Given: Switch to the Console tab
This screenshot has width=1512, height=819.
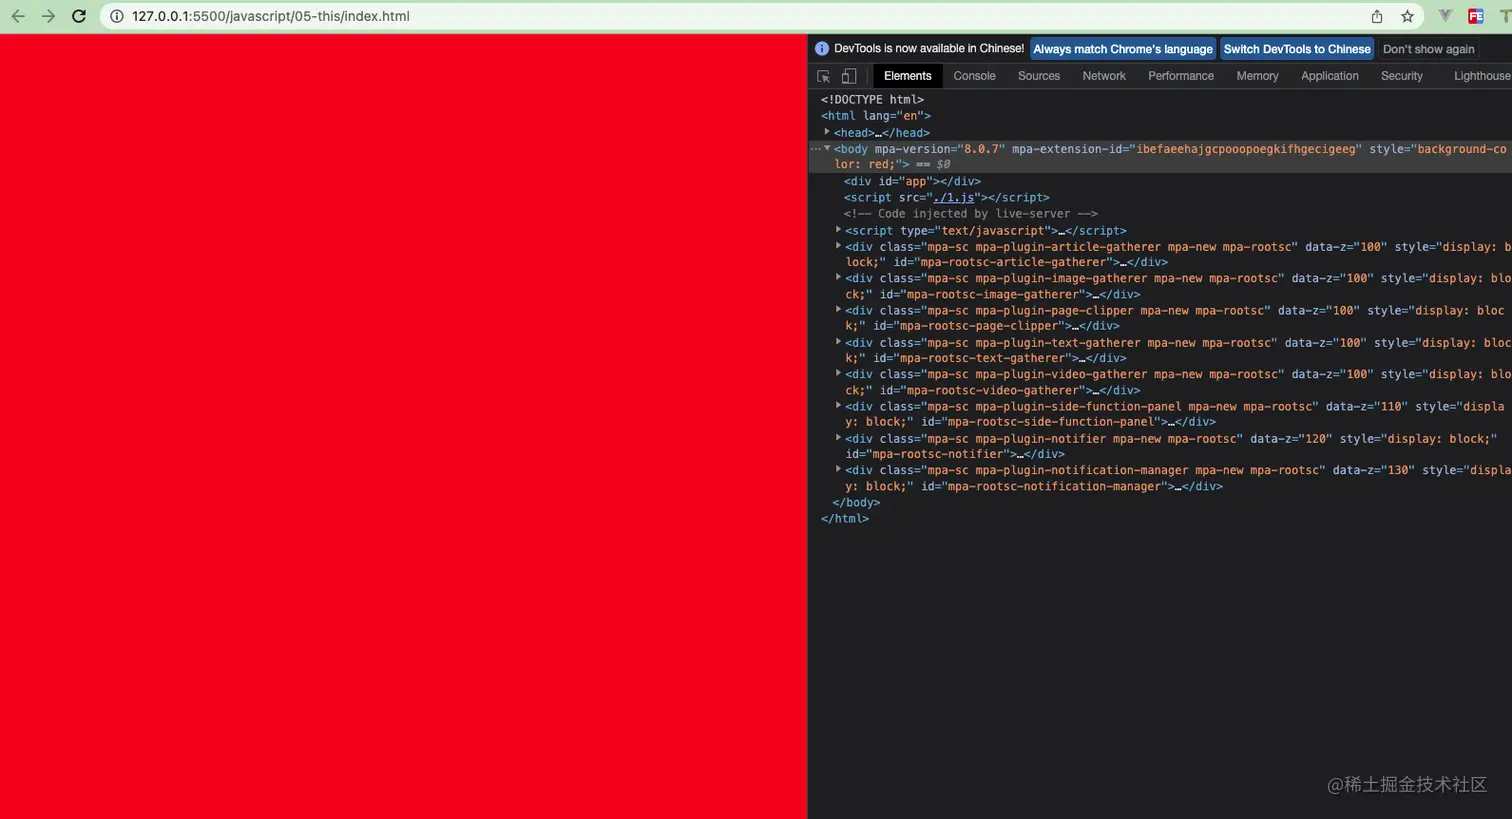Looking at the screenshot, I should pyautogui.click(x=974, y=76).
